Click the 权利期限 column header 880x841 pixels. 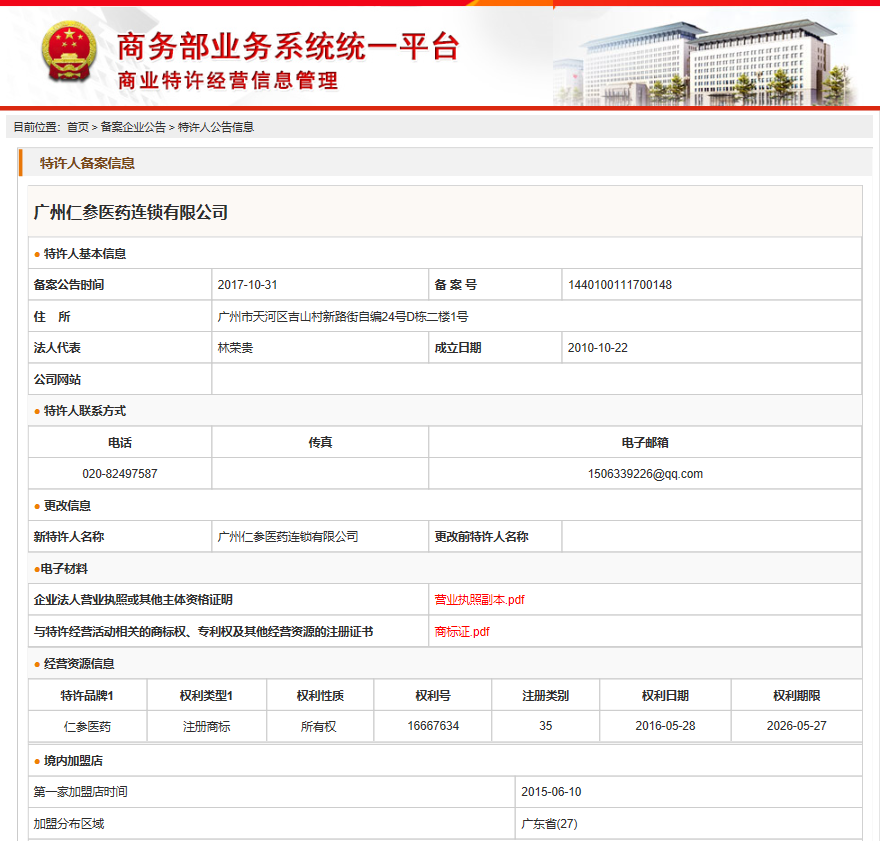(796, 696)
